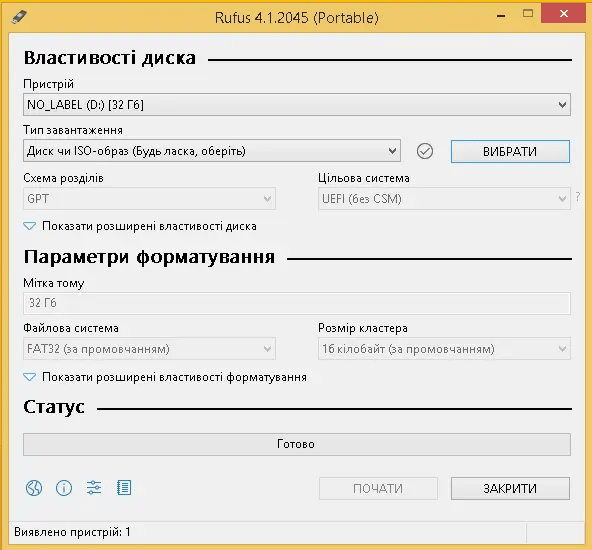Maximize the Rufus window
The width and height of the screenshot is (592, 550).
[528, 14]
